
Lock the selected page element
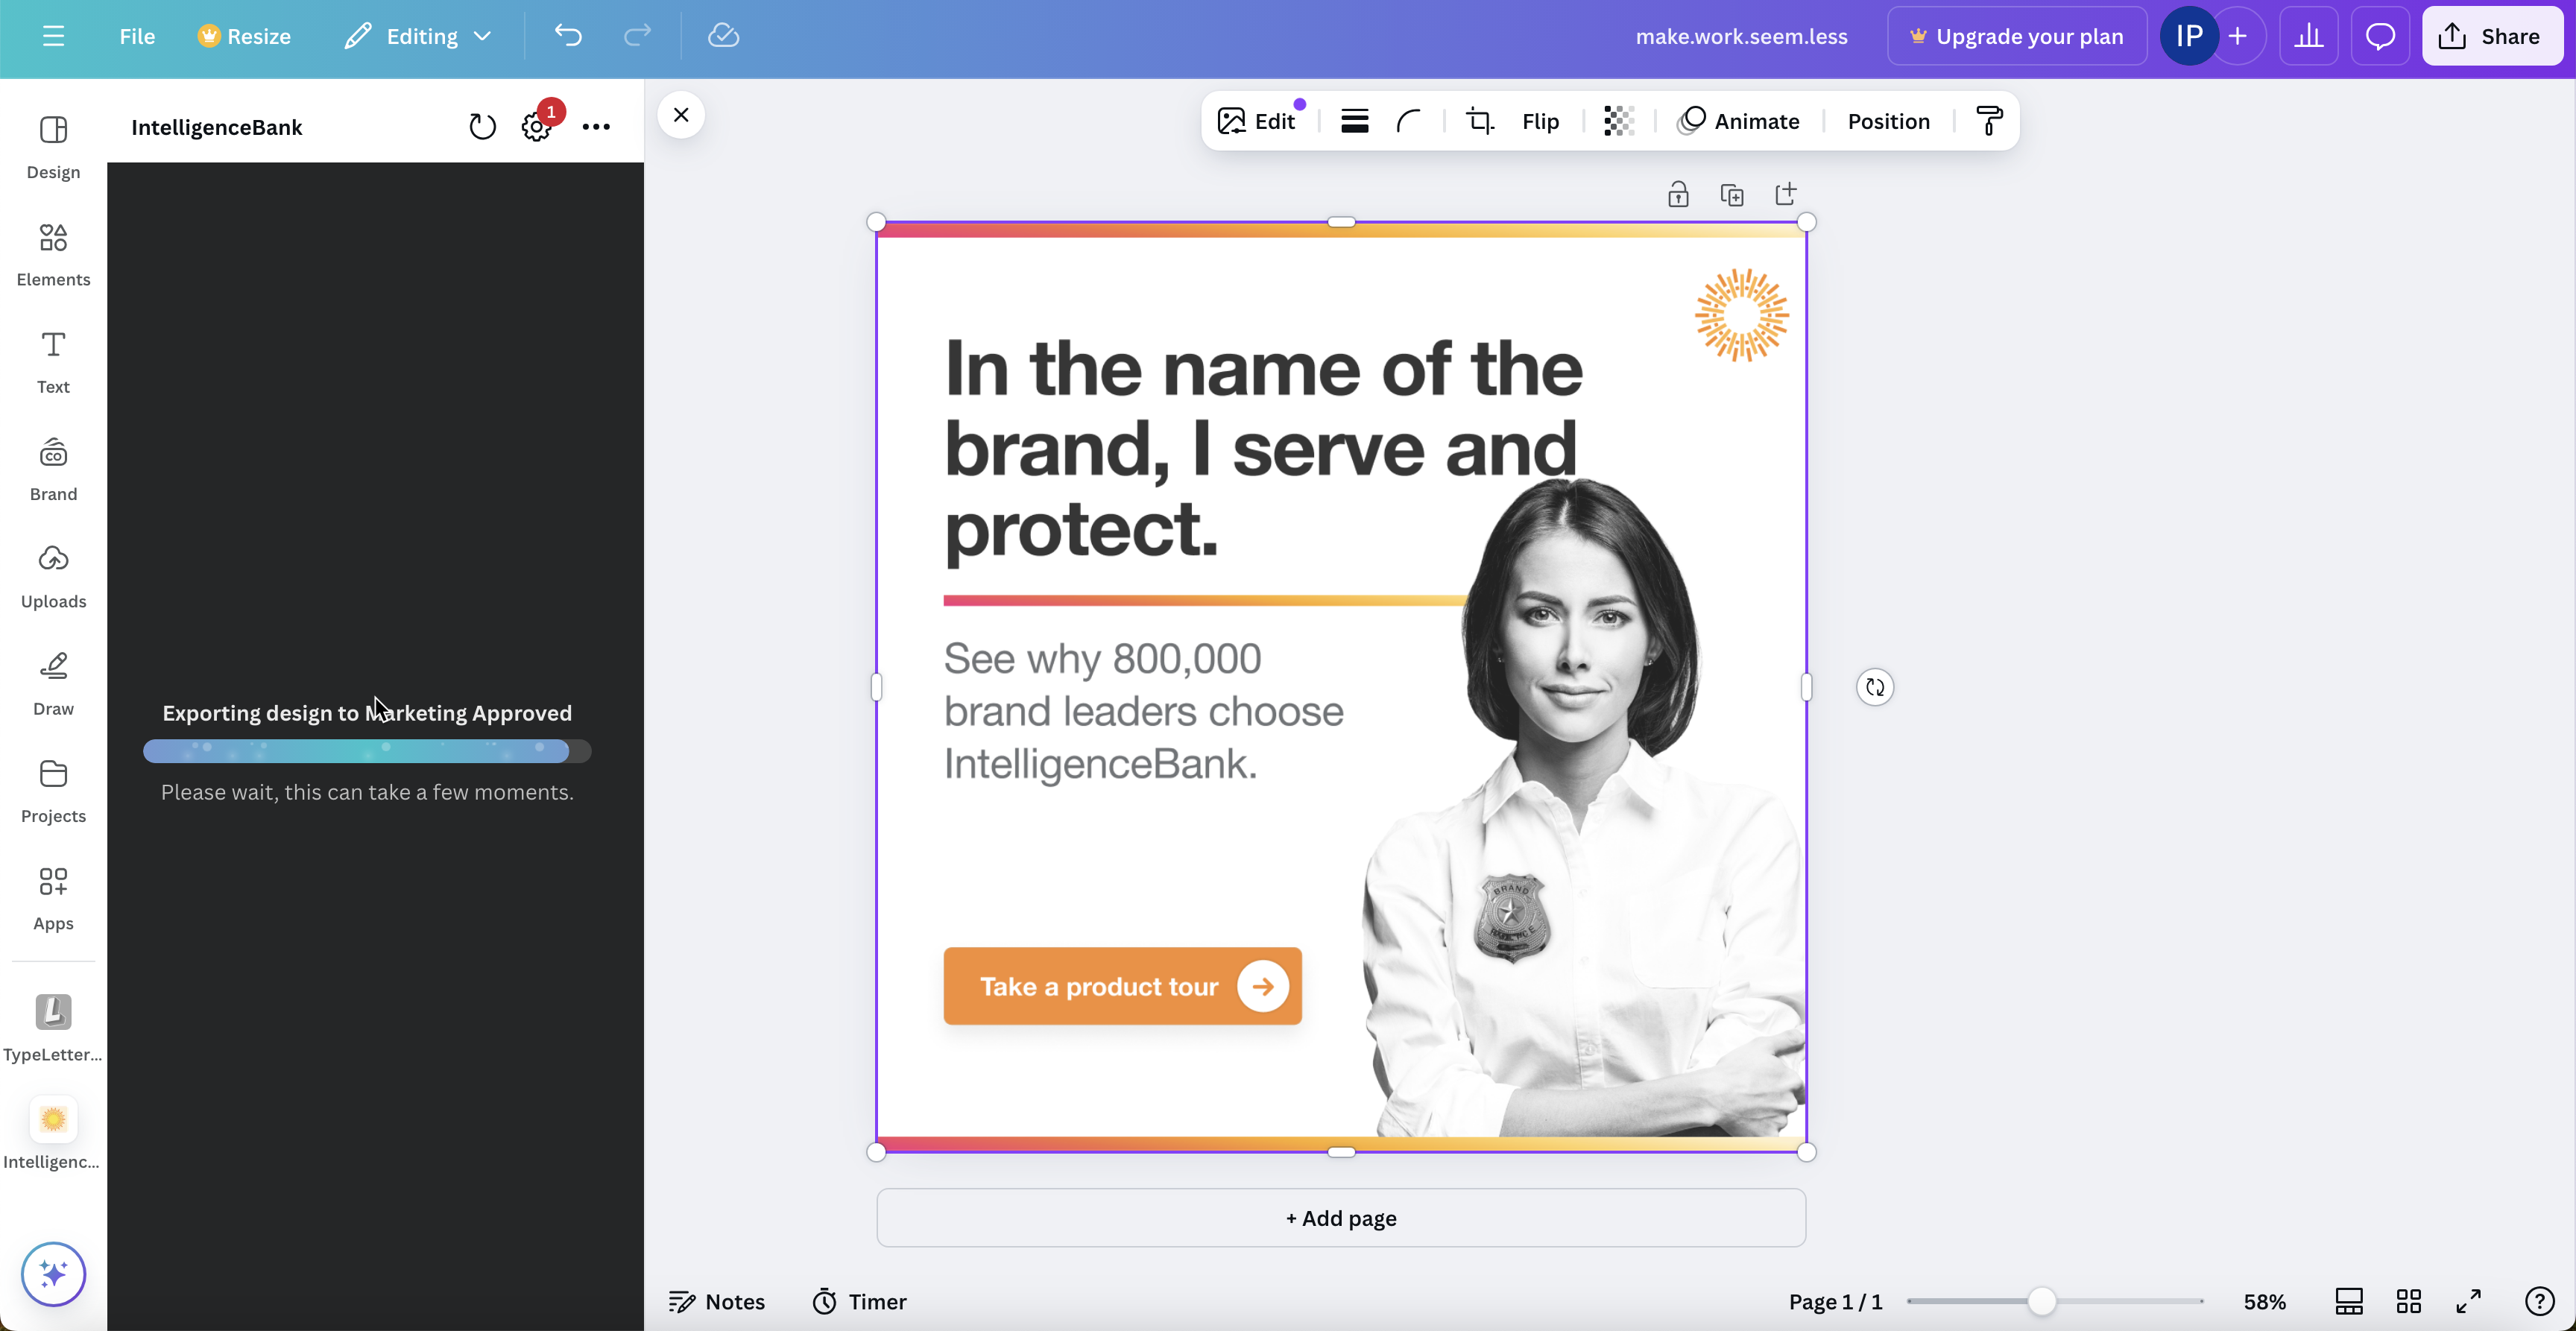pos(1678,194)
